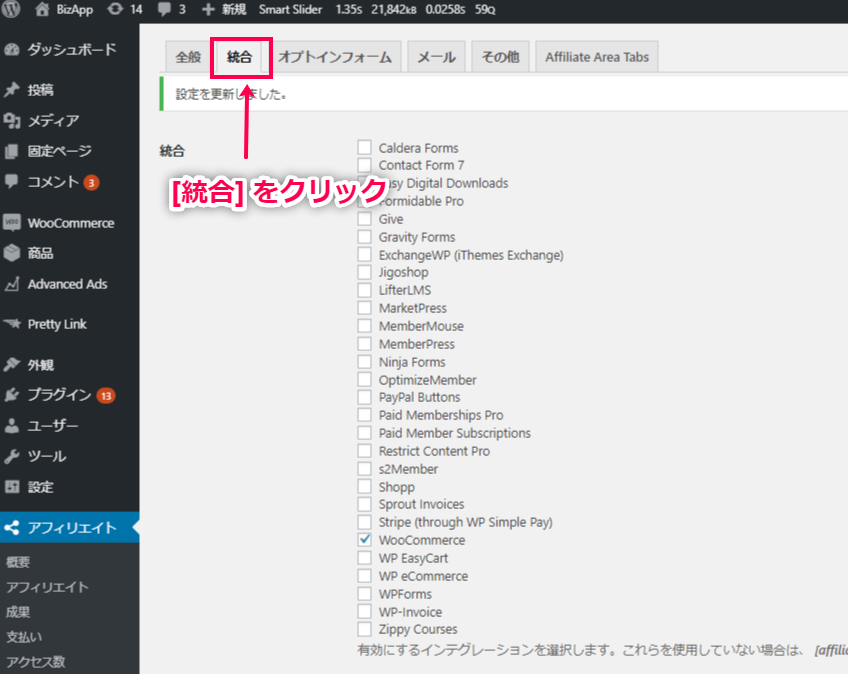Click the アフィリエイト share icon
848x674 pixels.
click(x=12, y=527)
